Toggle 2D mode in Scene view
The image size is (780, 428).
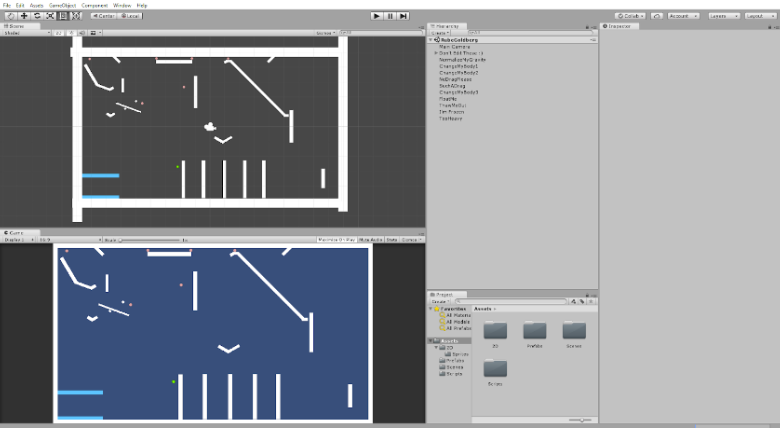59,33
